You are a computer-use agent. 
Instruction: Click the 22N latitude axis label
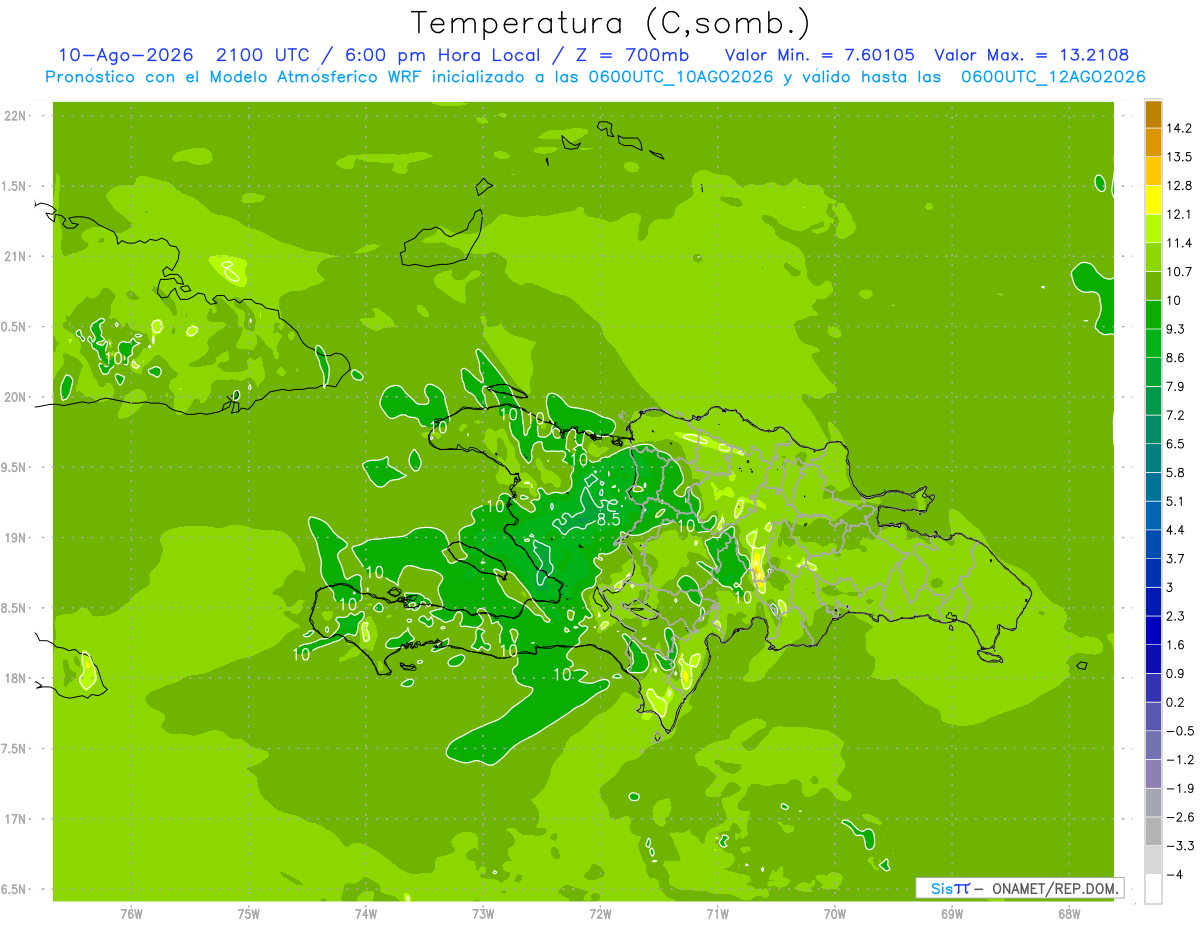(16, 116)
